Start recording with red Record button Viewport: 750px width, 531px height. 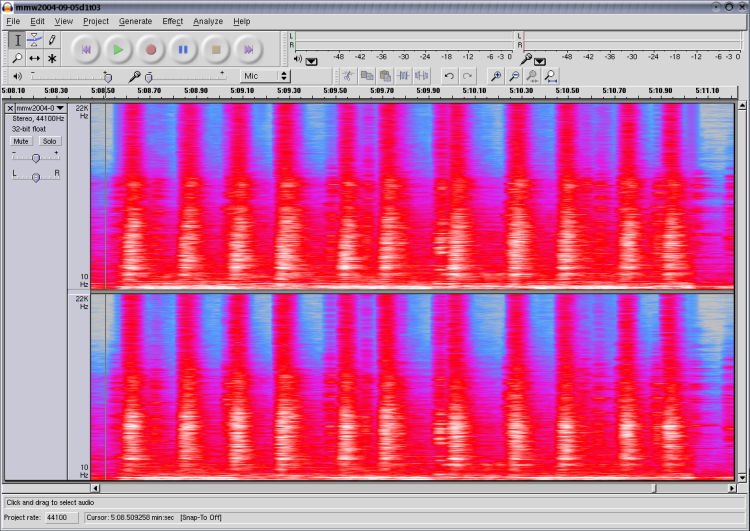151,49
